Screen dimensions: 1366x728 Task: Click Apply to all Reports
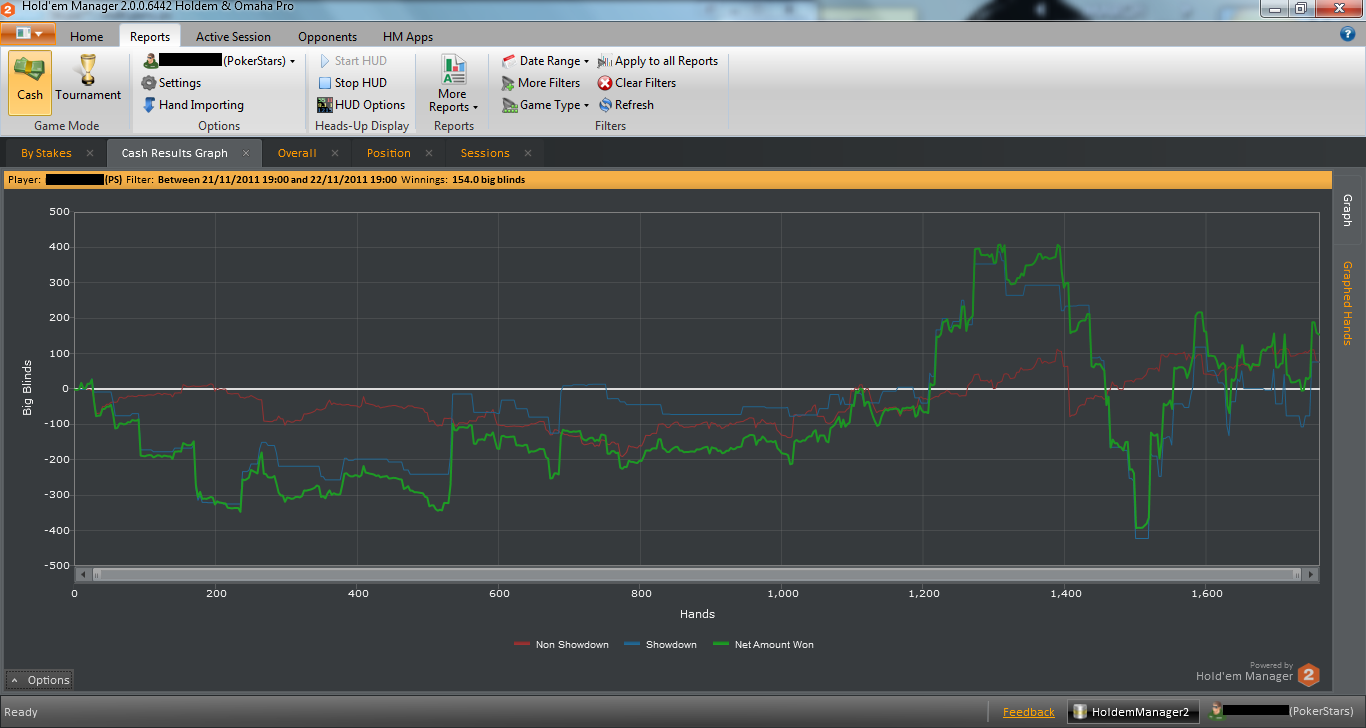pyautogui.click(x=657, y=61)
